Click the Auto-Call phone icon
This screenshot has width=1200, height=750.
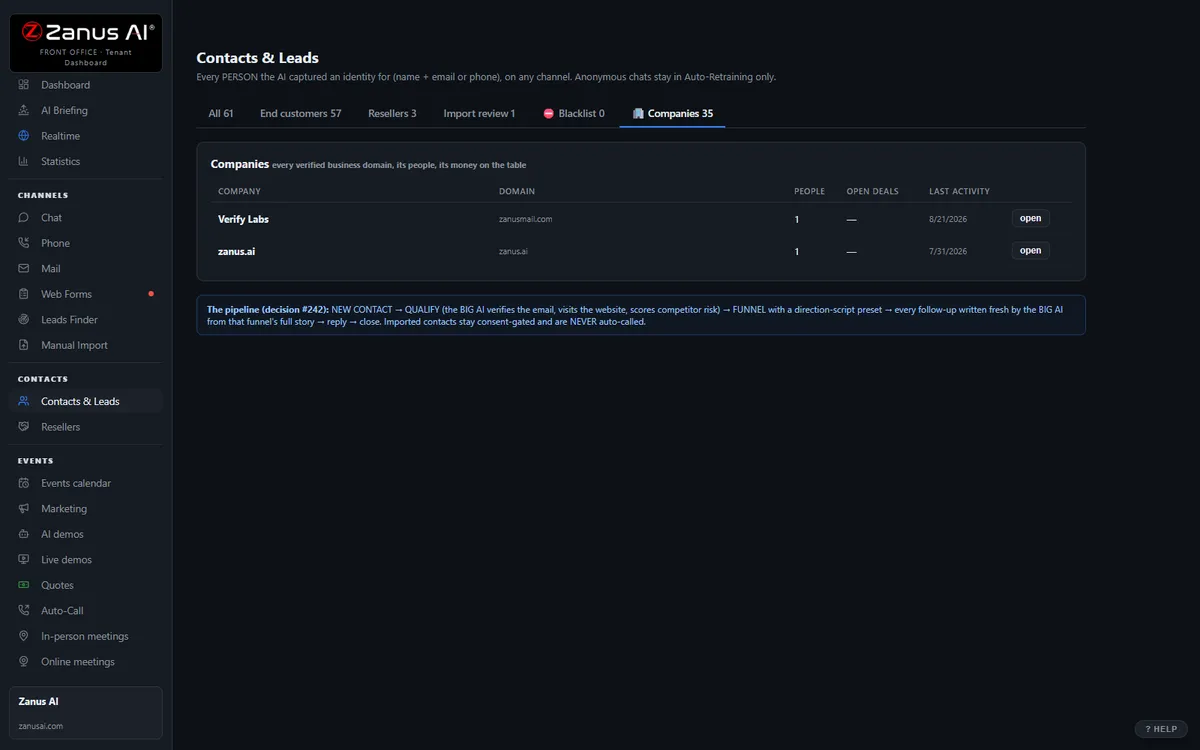tap(24, 610)
